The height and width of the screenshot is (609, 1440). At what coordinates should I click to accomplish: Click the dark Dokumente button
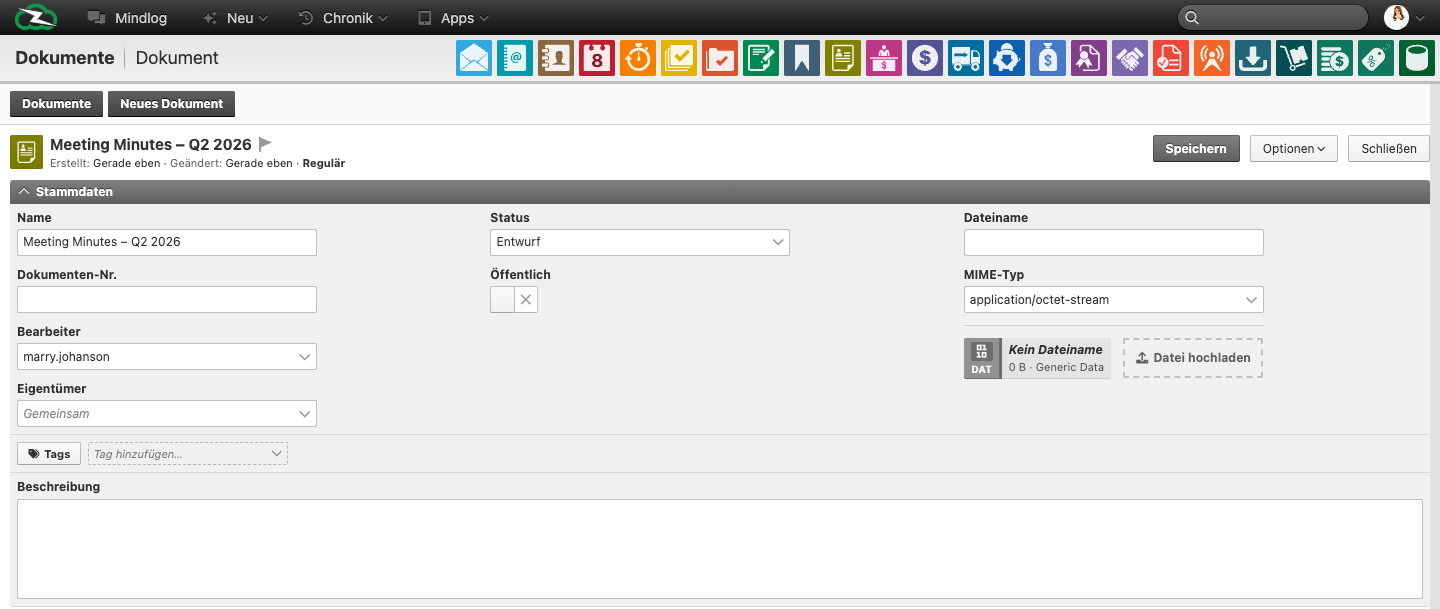56,104
